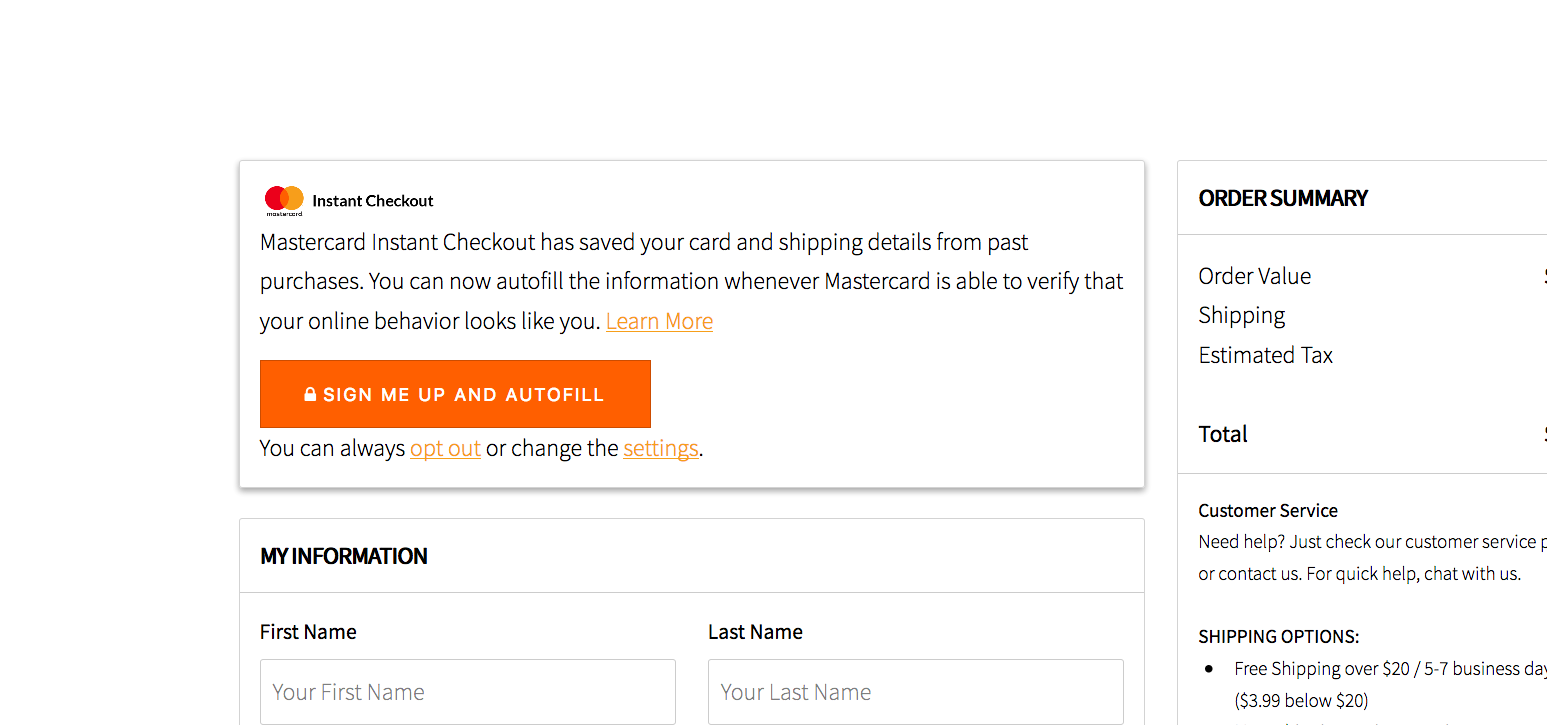The image size is (1547, 725).
Task: Click the Sign Me Up and Autofill button
Action: click(x=455, y=394)
